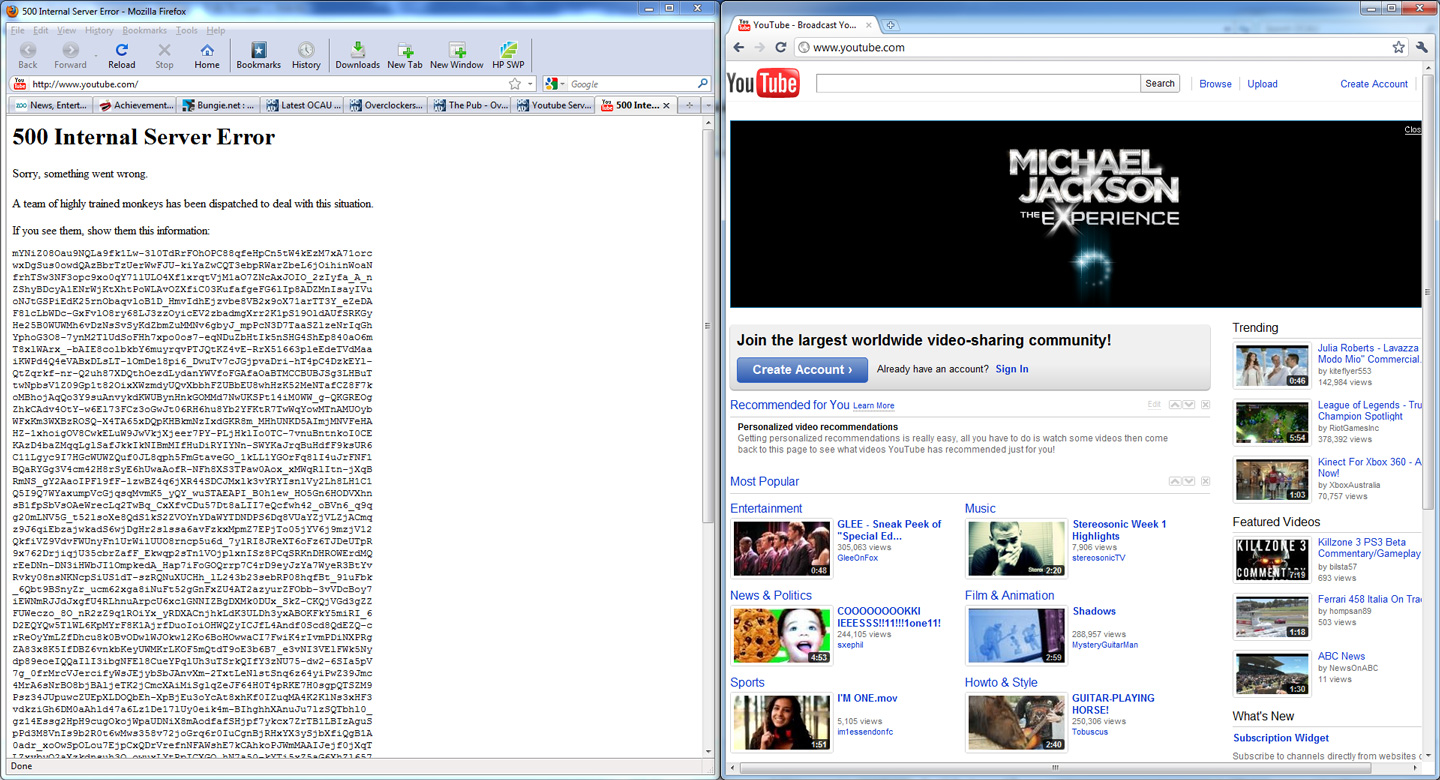Click the New Tab toolbar icon in Firefox
1440x780 pixels.
click(405, 55)
